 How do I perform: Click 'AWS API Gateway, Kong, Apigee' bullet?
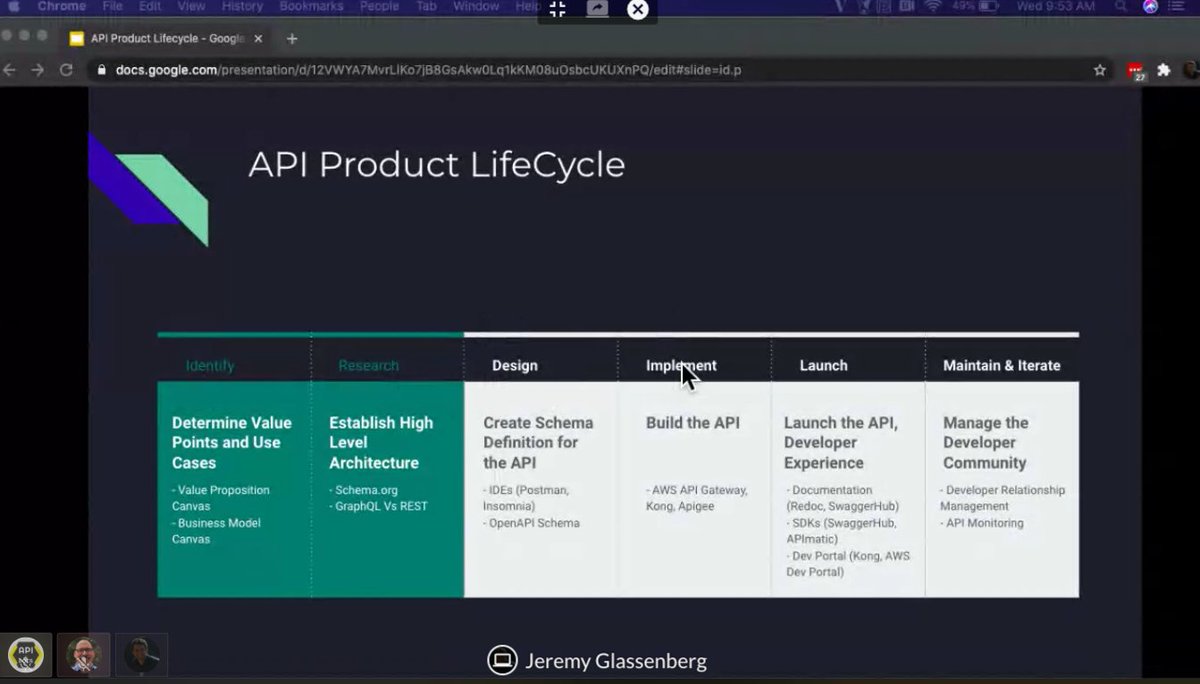(x=697, y=498)
